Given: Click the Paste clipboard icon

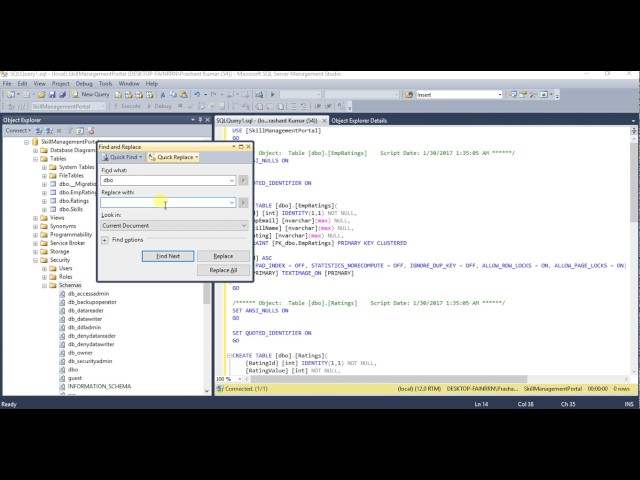Looking at the screenshot, I should [184, 95].
